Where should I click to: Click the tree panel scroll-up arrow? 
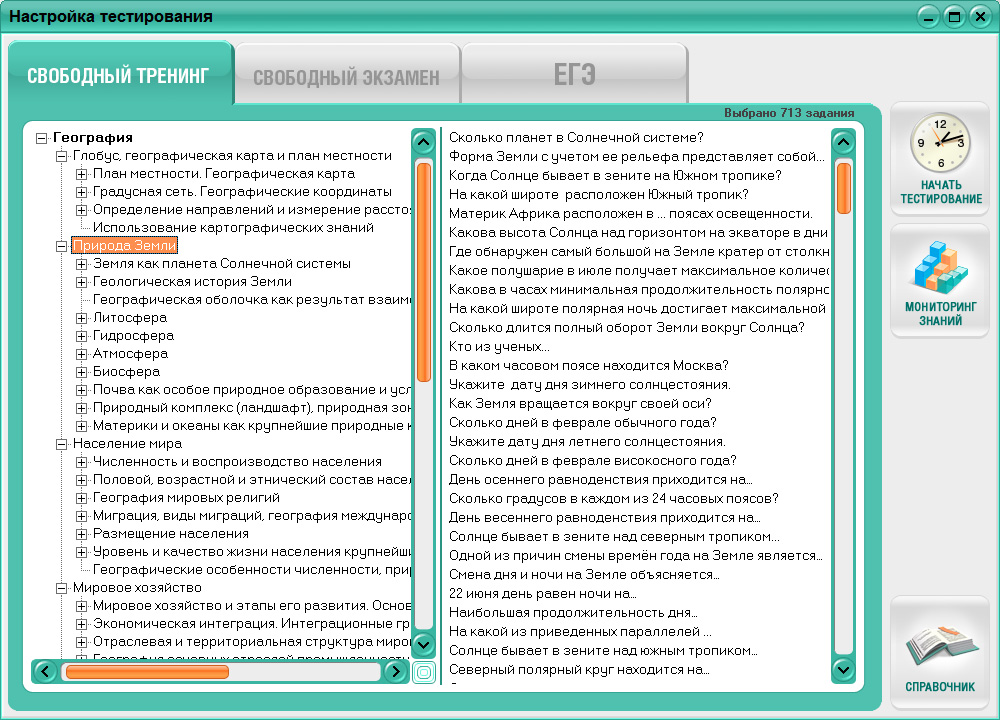[x=423, y=142]
